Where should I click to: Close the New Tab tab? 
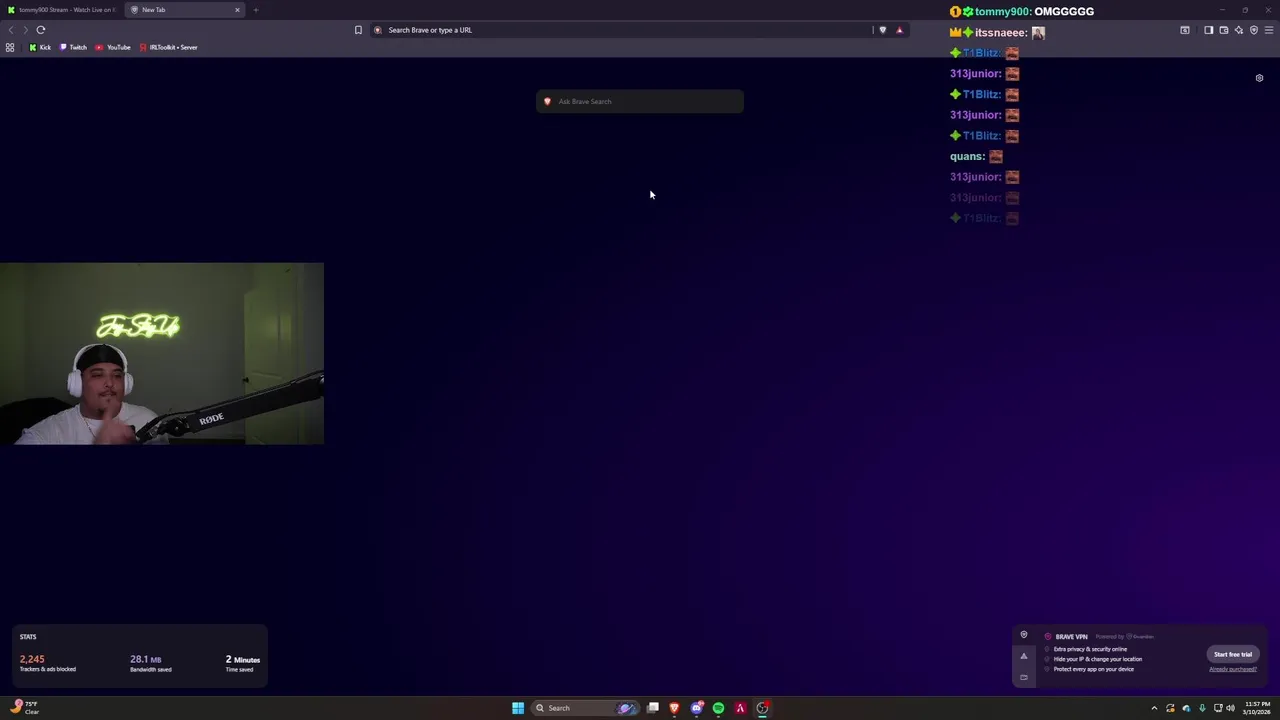[x=237, y=10]
